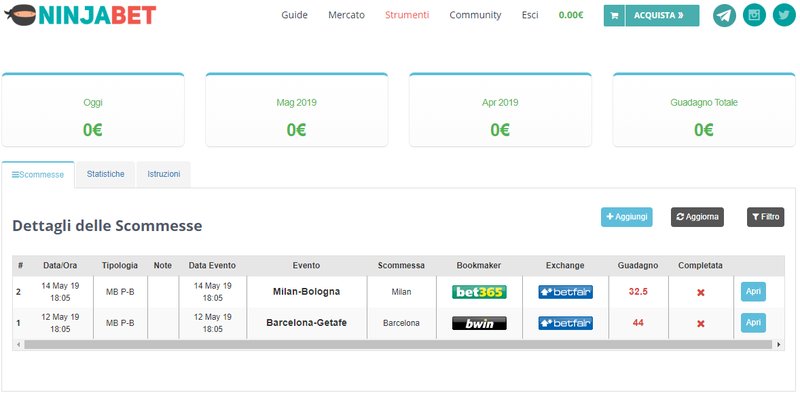Screen dimensions: 800x395
Task: Open the Community menu
Action: (476, 15)
